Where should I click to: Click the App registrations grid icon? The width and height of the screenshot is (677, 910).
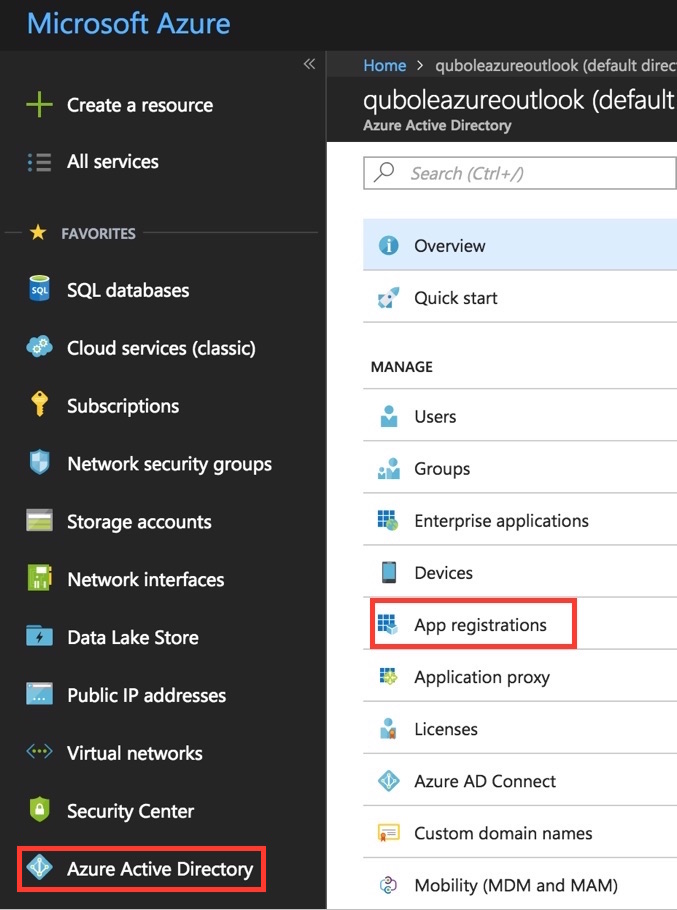coord(388,624)
